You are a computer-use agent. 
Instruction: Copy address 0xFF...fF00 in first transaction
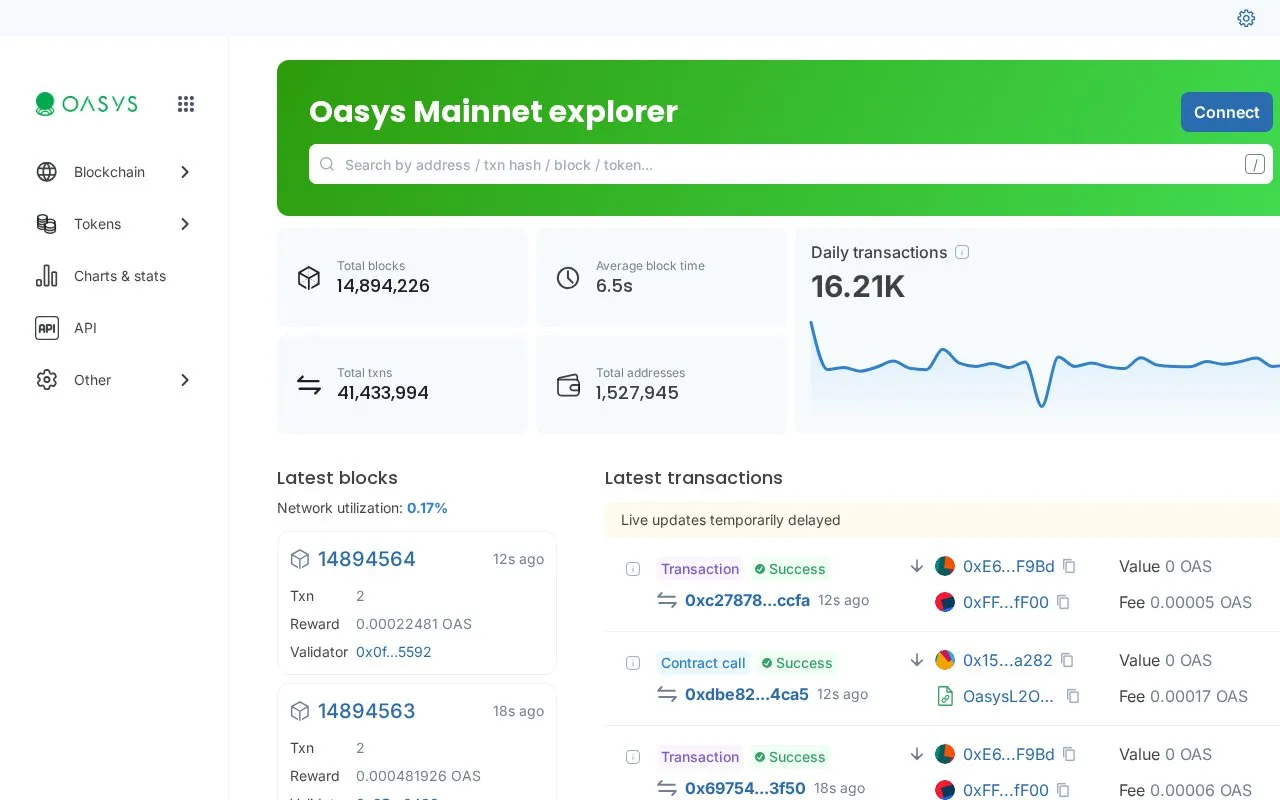[1063, 602]
